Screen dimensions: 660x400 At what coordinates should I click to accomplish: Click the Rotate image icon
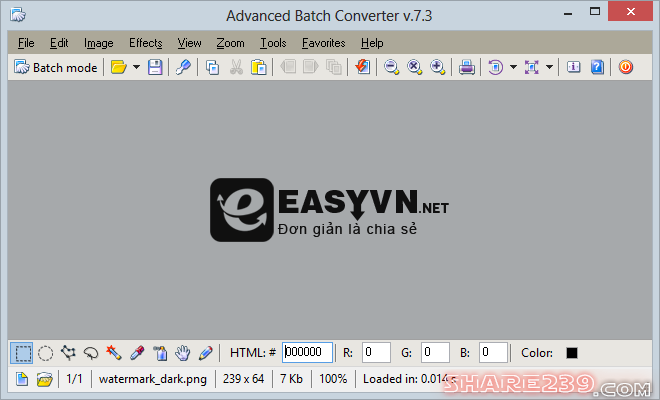(495, 67)
